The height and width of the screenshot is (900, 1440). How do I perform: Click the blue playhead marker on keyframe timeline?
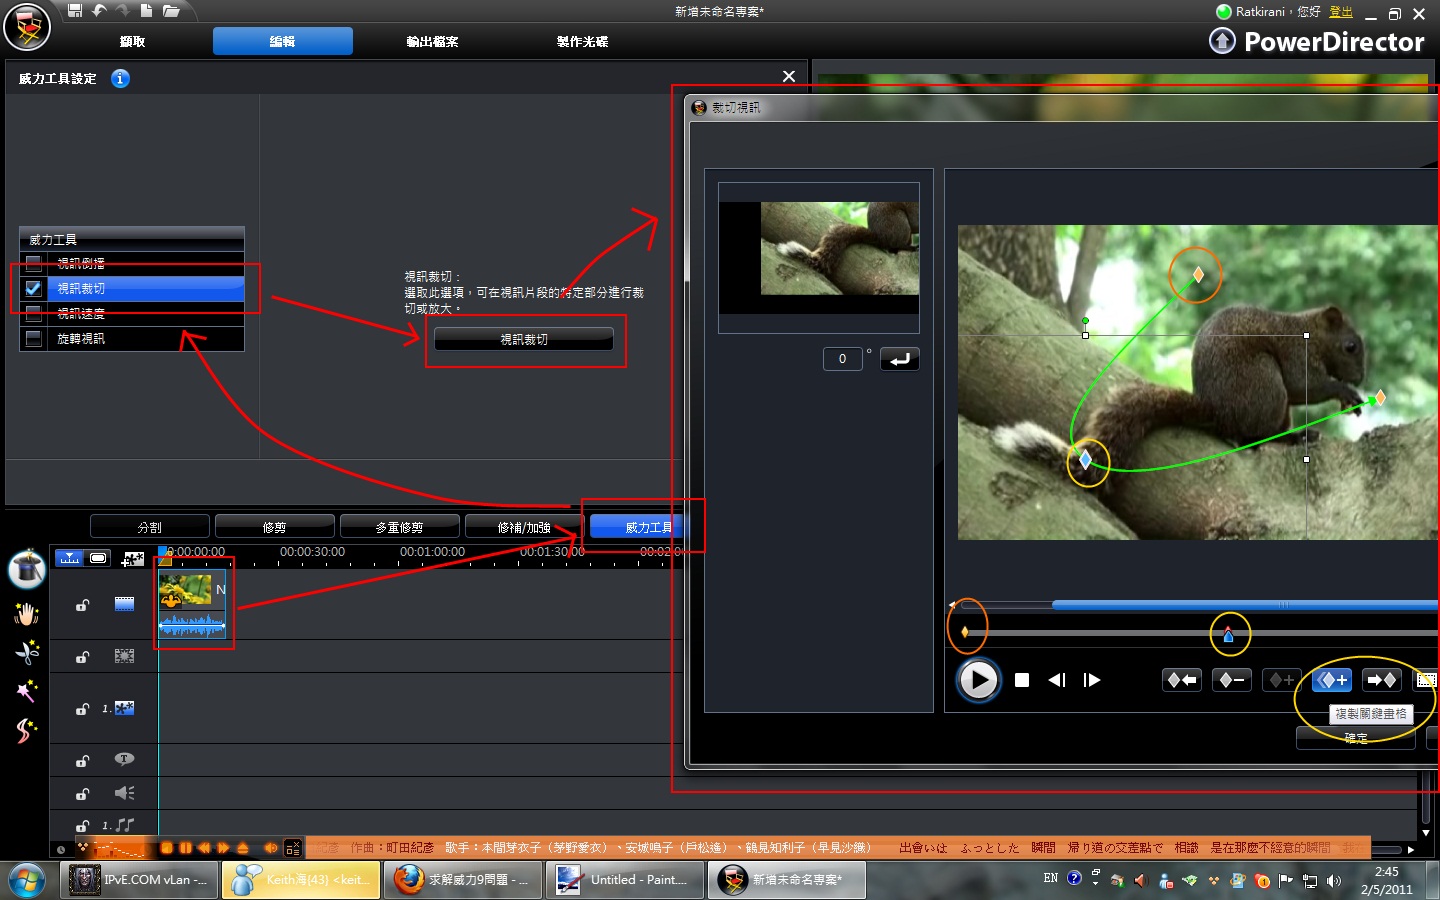click(1228, 634)
